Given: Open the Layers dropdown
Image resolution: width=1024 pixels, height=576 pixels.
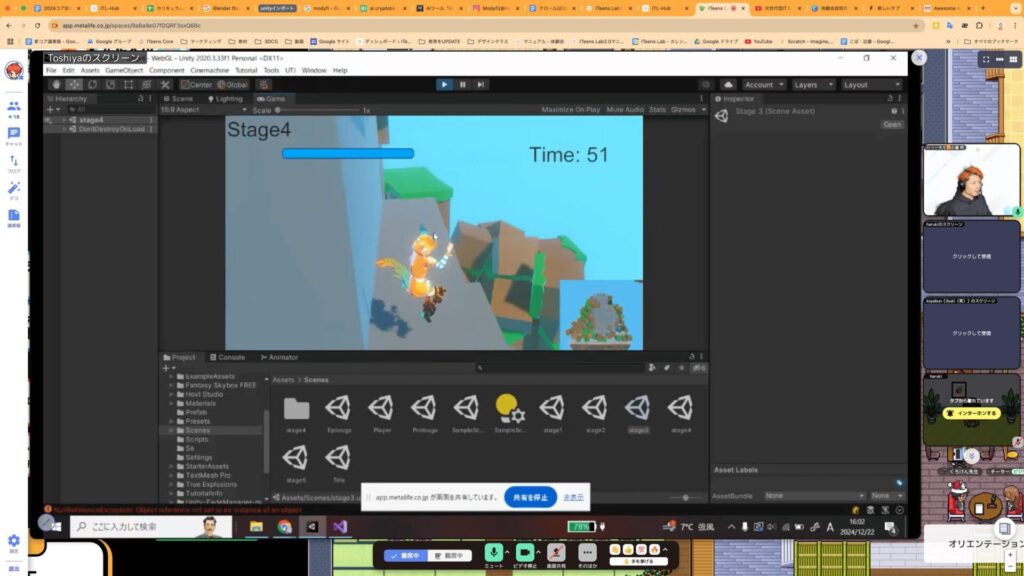Looking at the screenshot, I should click(812, 85).
